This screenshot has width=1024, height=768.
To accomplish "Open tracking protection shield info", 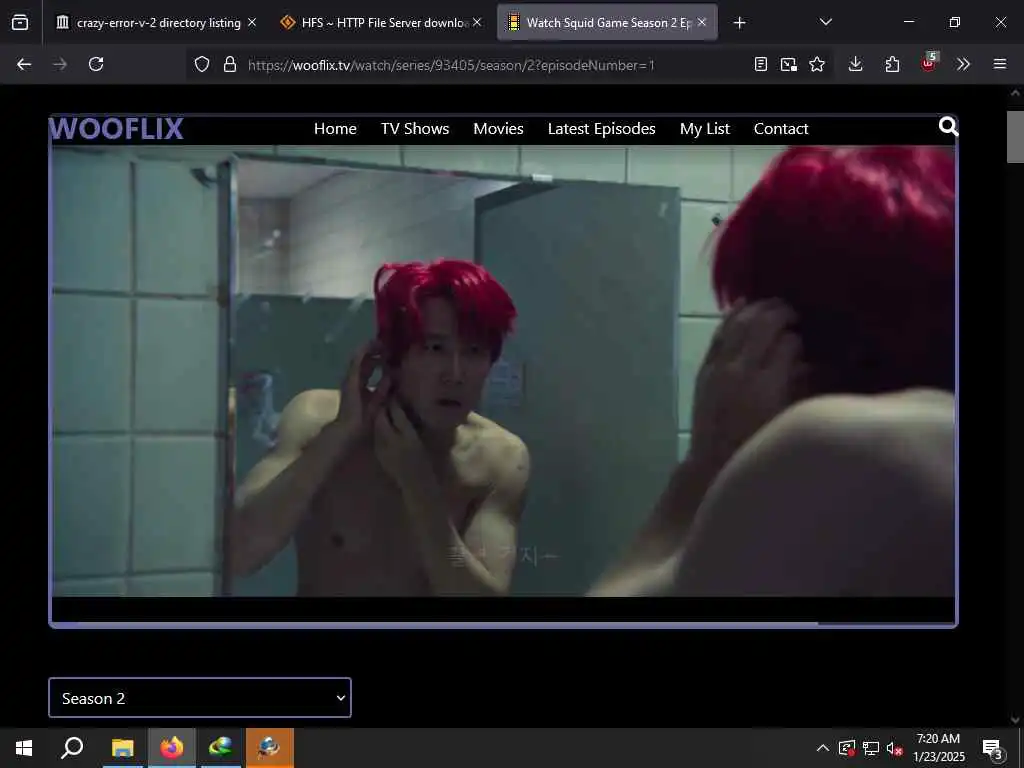I will pyautogui.click(x=202, y=64).
